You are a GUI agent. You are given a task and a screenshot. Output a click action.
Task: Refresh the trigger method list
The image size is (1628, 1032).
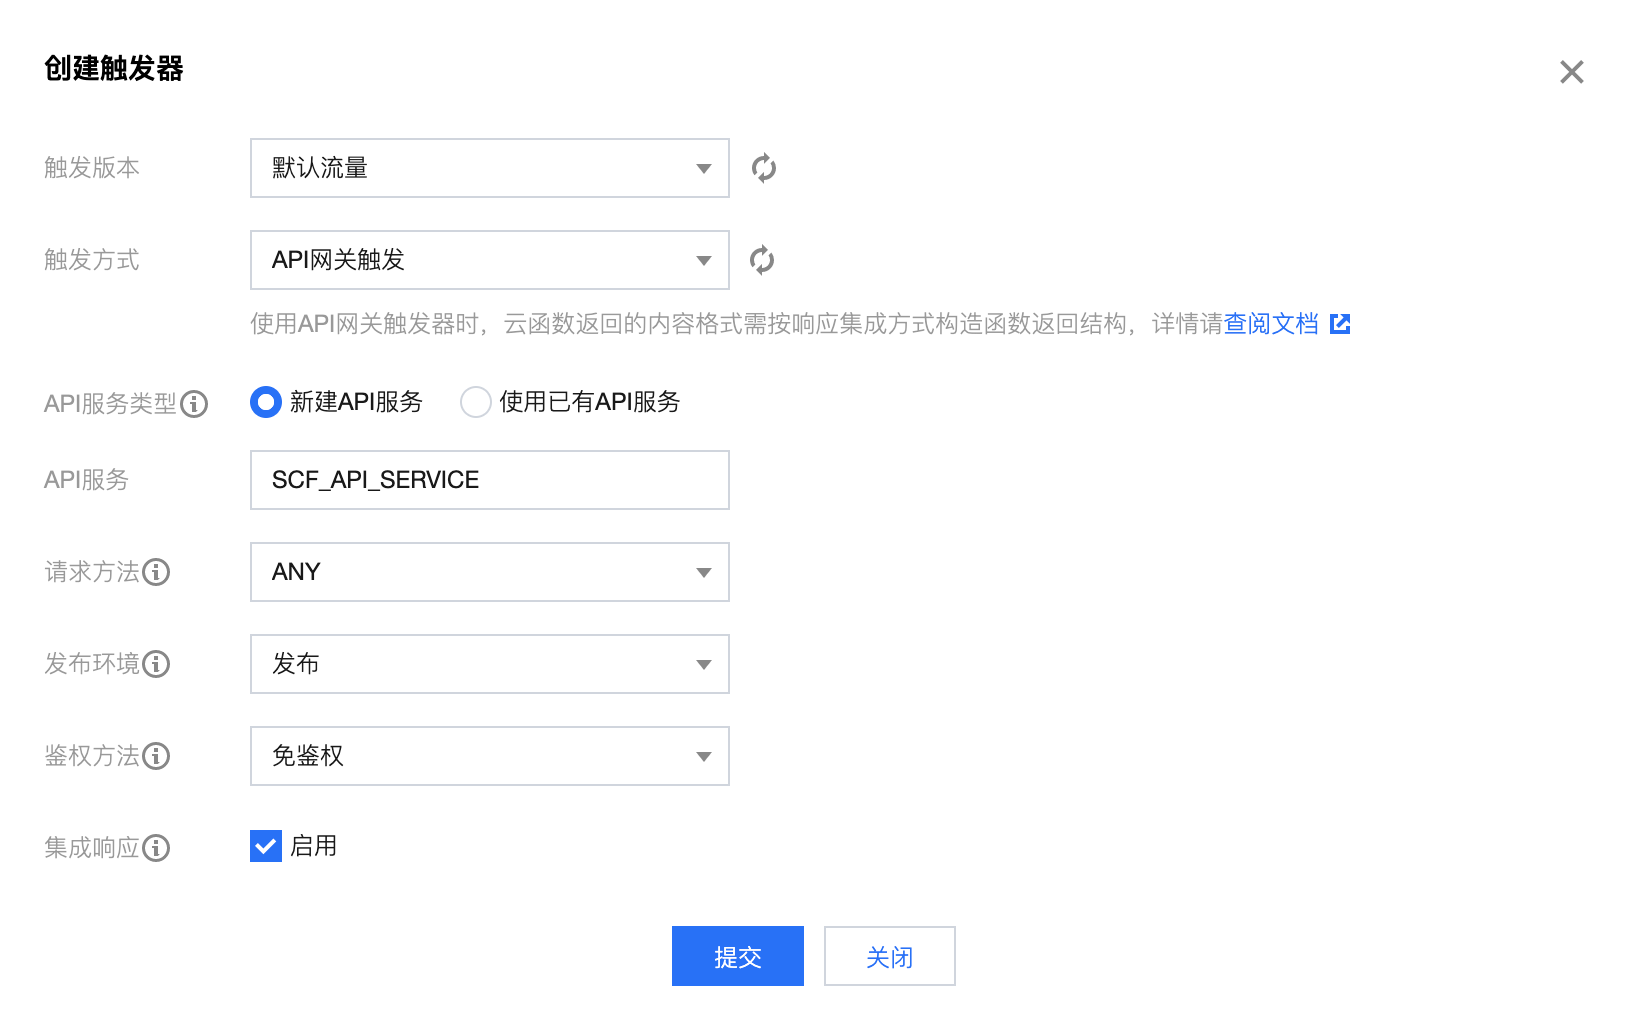tap(762, 260)
